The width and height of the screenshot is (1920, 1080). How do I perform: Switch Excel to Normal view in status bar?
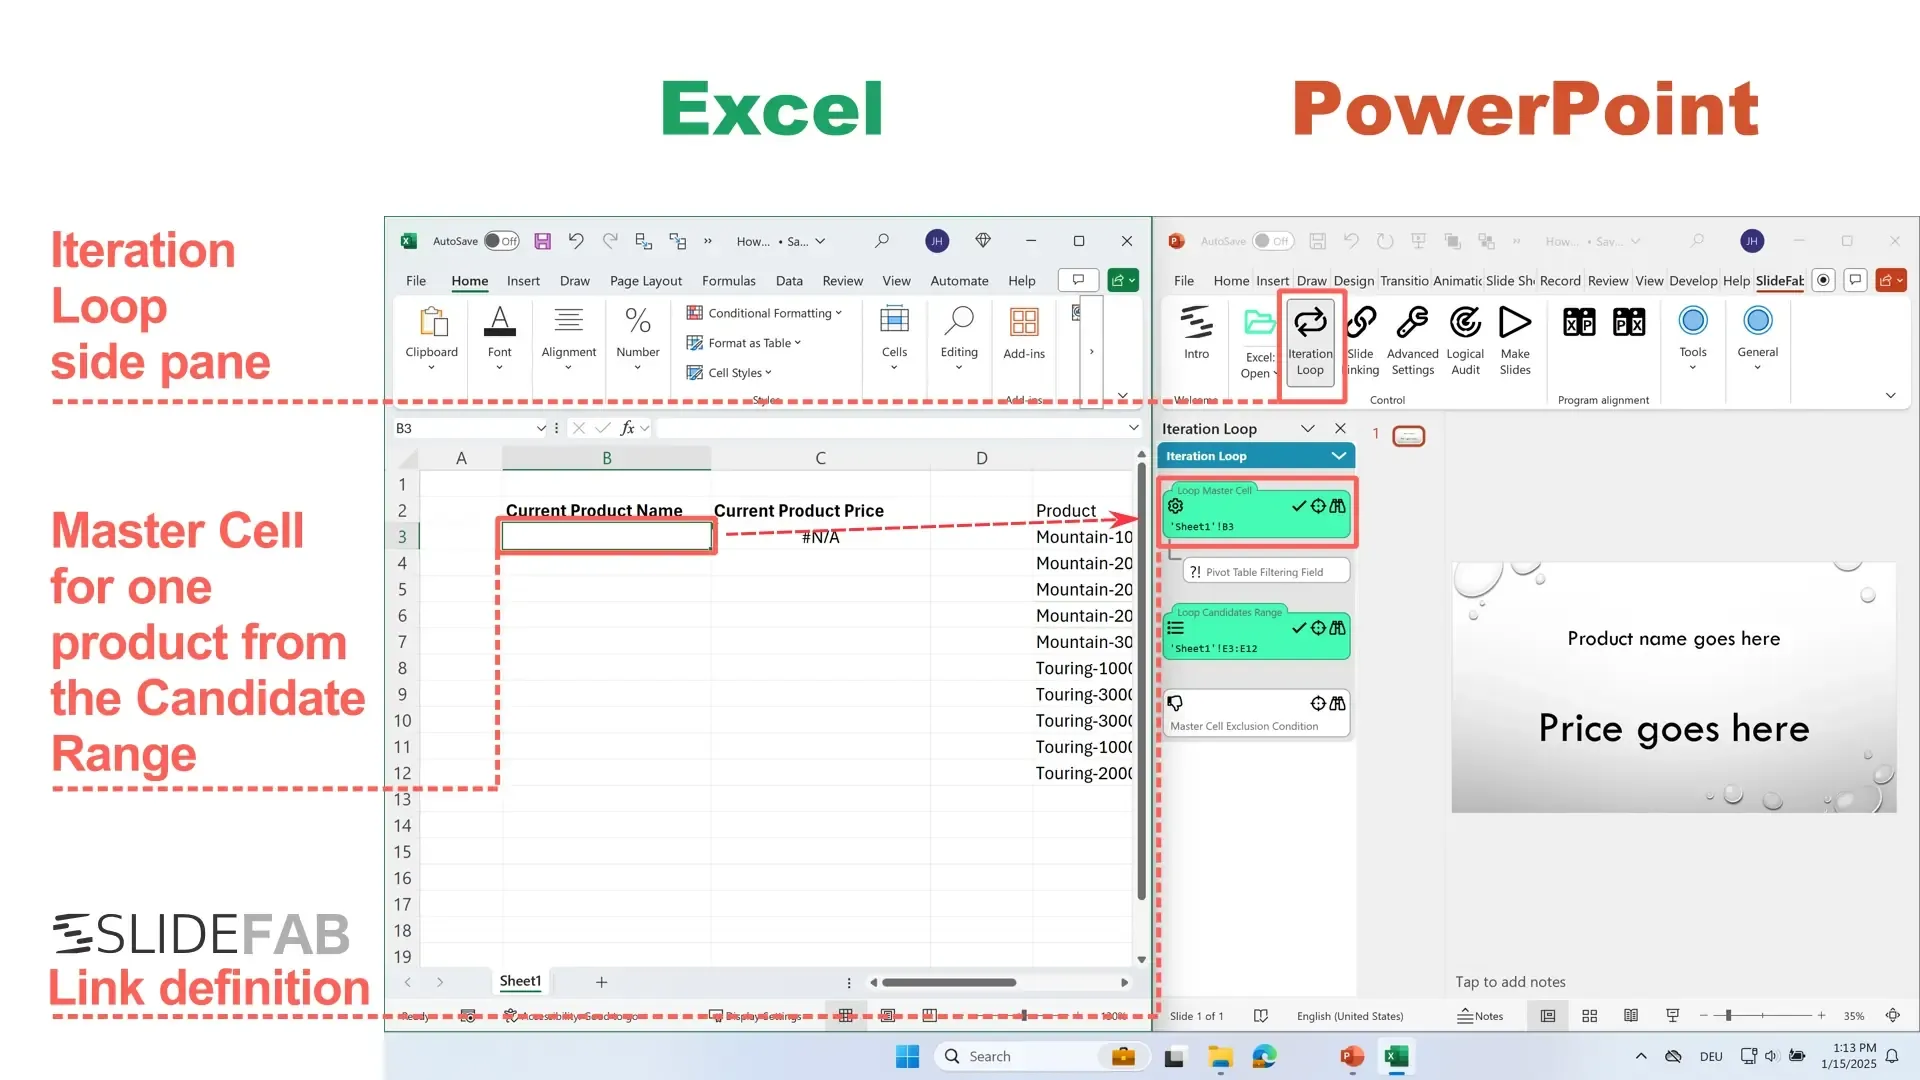(x=846, y=1016)
